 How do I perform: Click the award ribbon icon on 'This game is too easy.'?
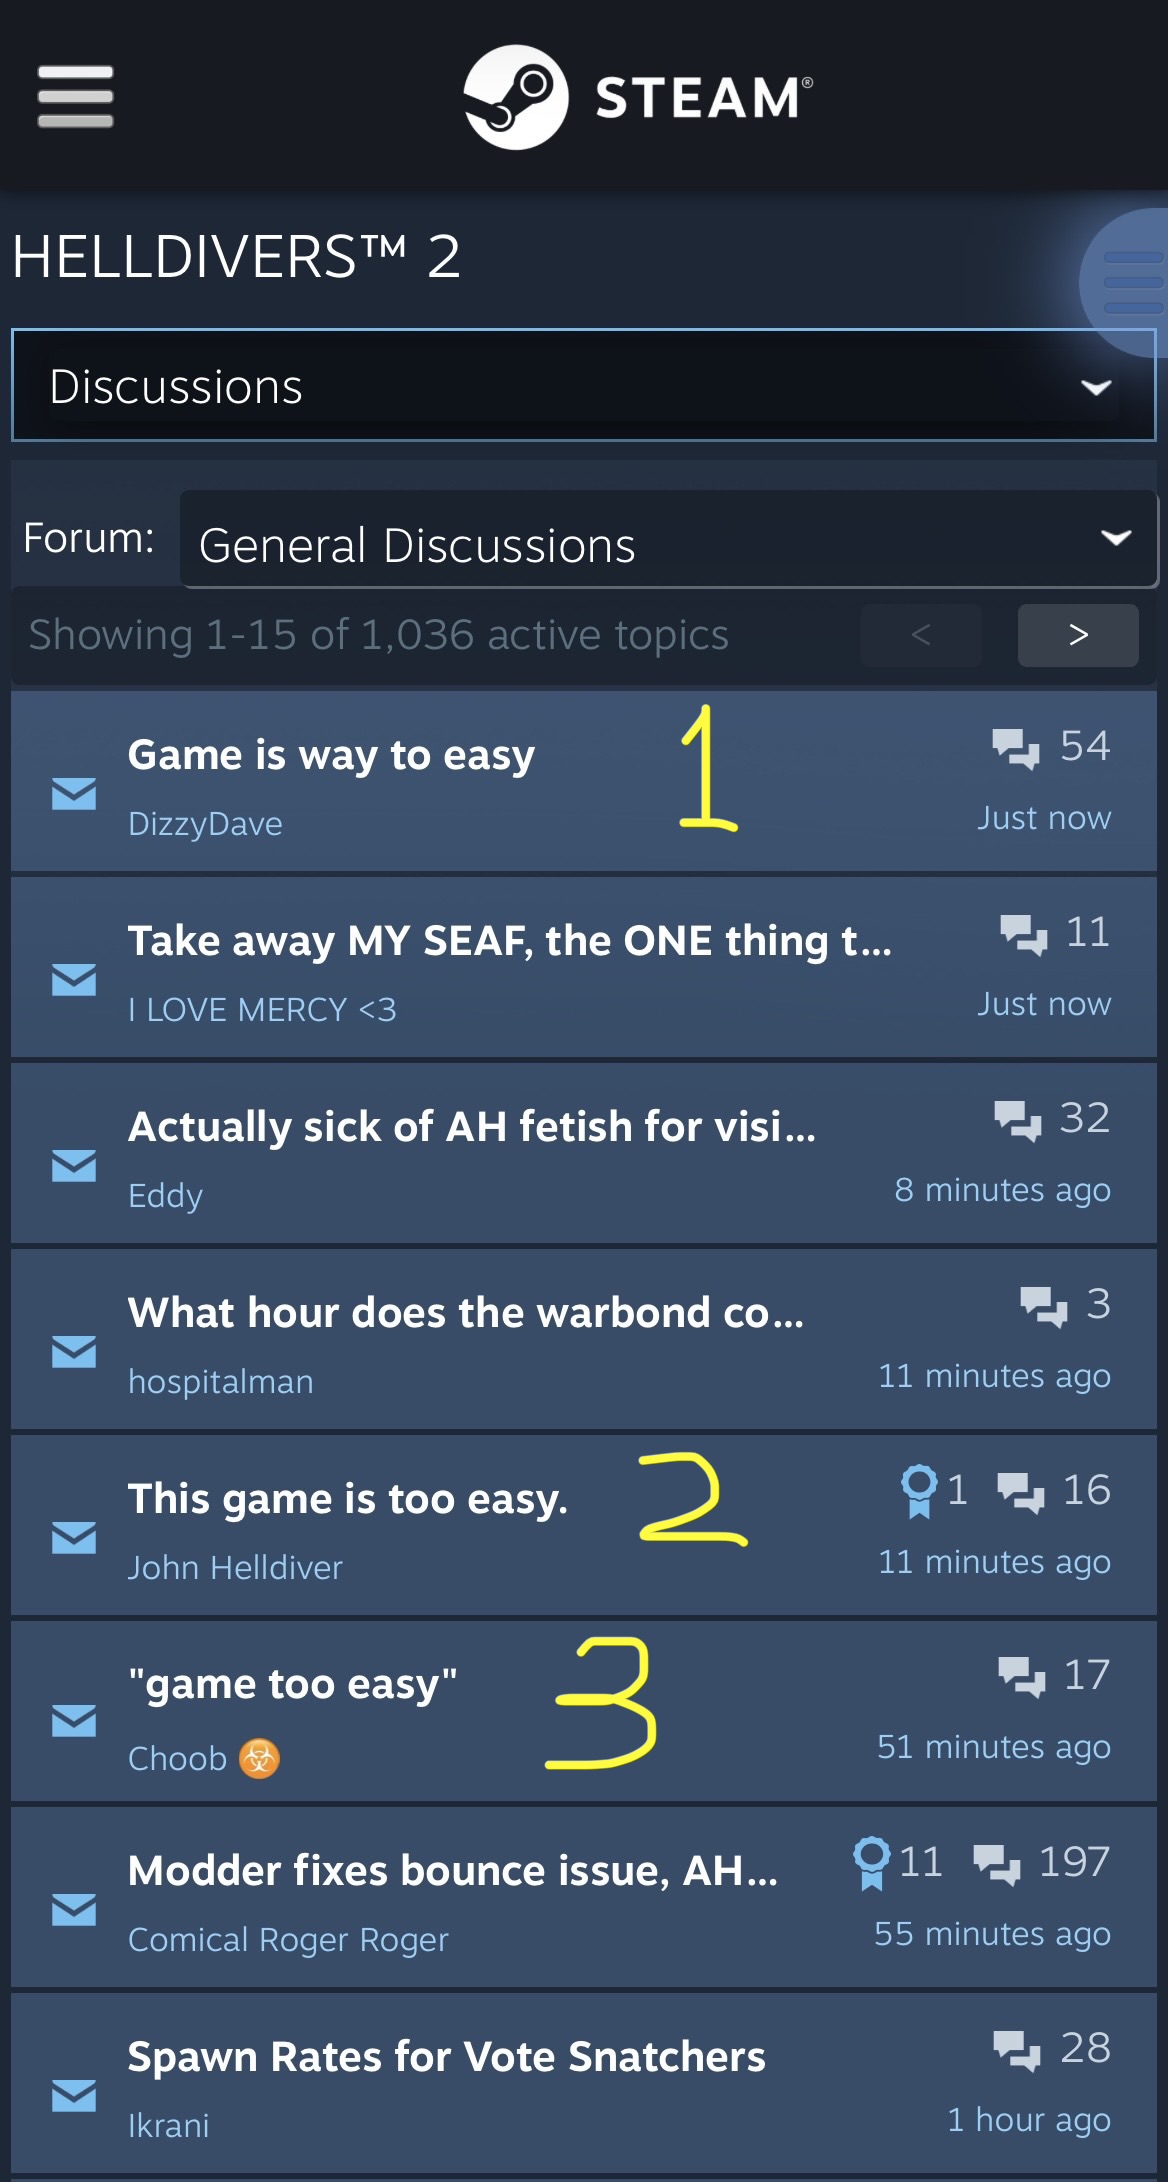pyautogui.click(x=919, y=1491)
